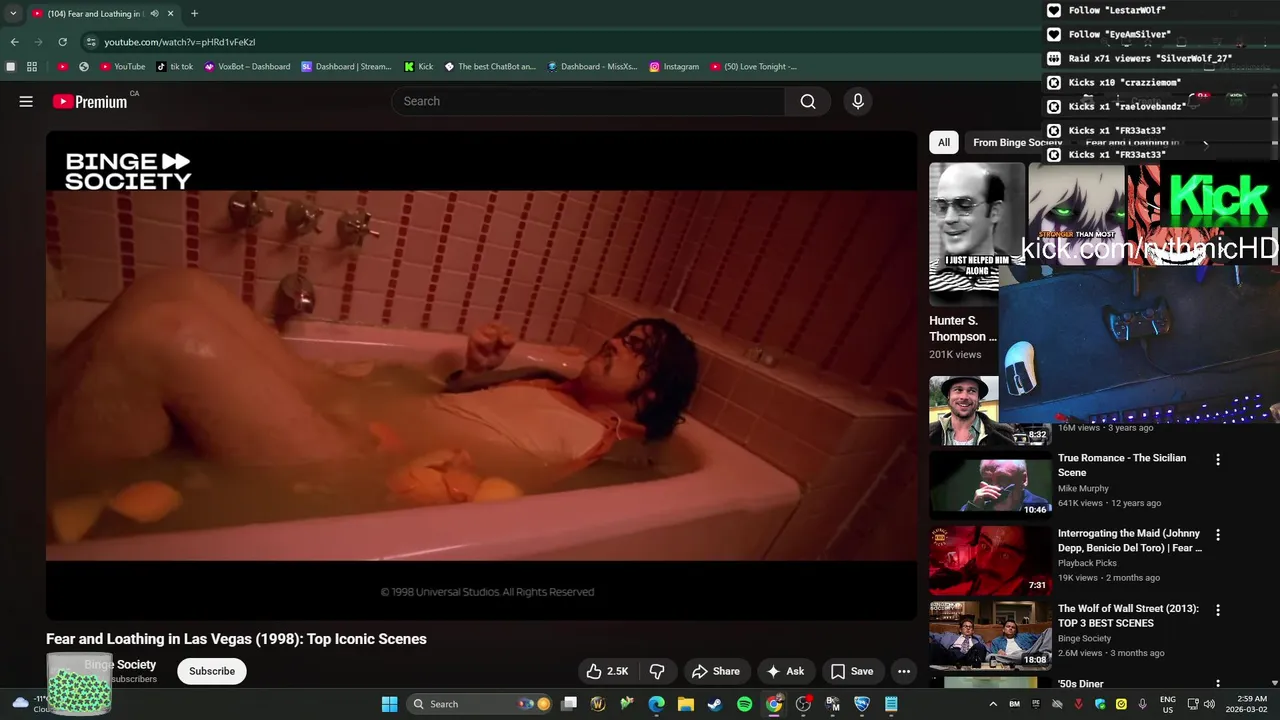Show hidden system tray icons chevron
1280x720 pixels.
click(992, 704)
